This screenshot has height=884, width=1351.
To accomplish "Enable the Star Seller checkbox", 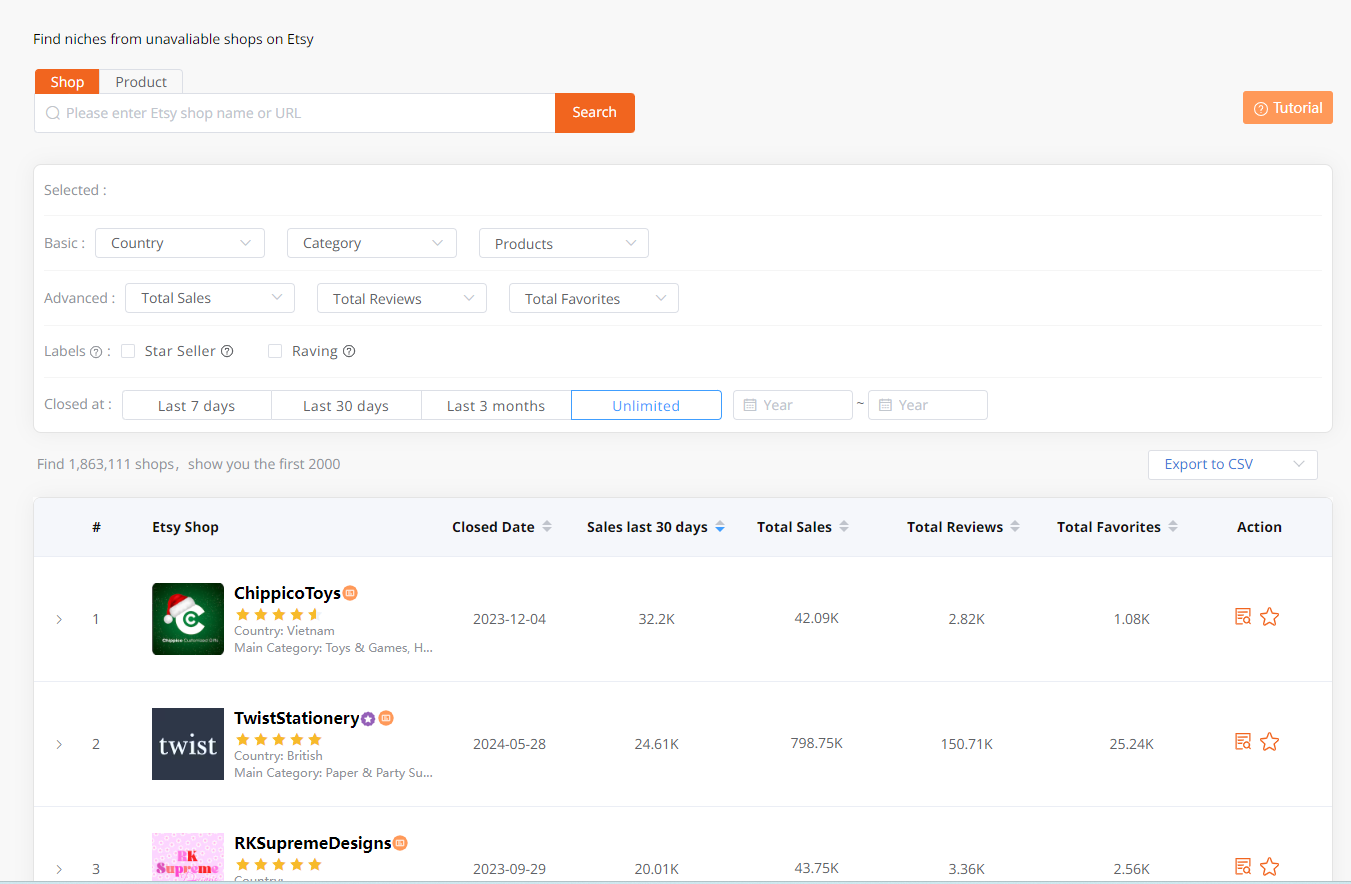I will 128,351.
